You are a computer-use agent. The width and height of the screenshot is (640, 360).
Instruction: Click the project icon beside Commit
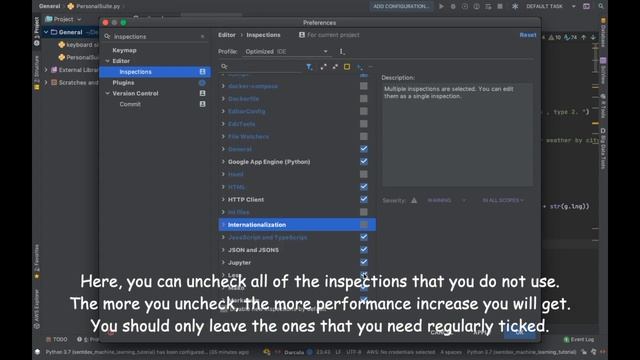(202, 104)
